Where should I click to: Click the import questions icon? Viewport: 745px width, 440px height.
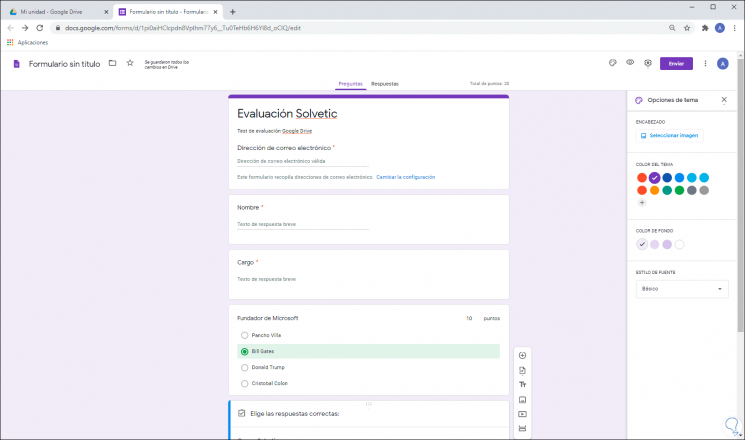(522, 370)
